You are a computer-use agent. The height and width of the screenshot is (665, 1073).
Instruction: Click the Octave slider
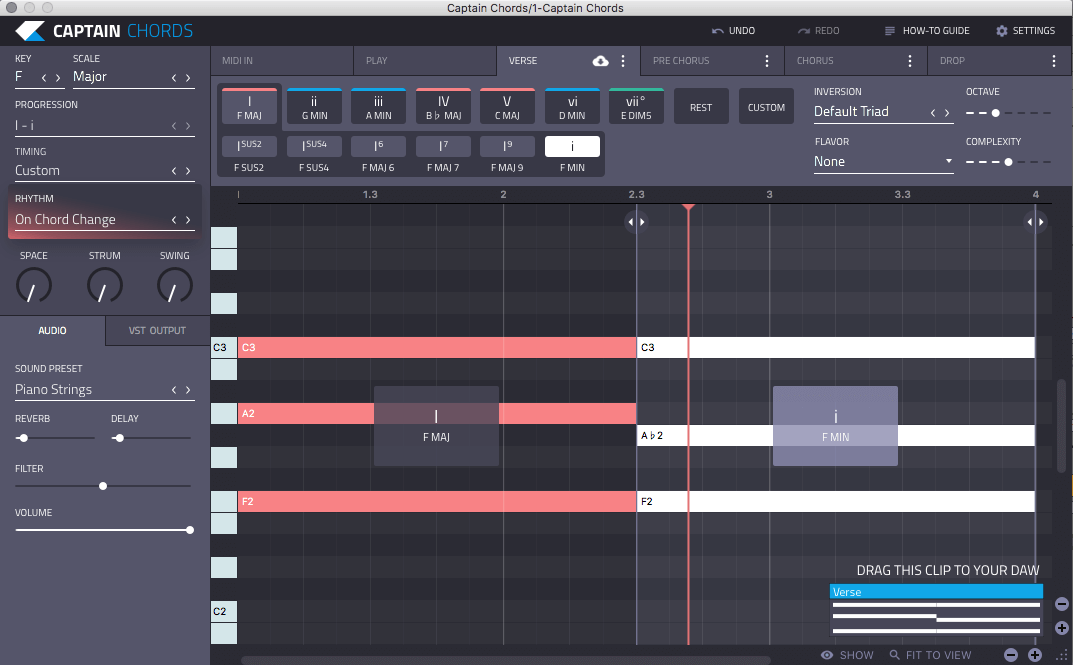1008,113
